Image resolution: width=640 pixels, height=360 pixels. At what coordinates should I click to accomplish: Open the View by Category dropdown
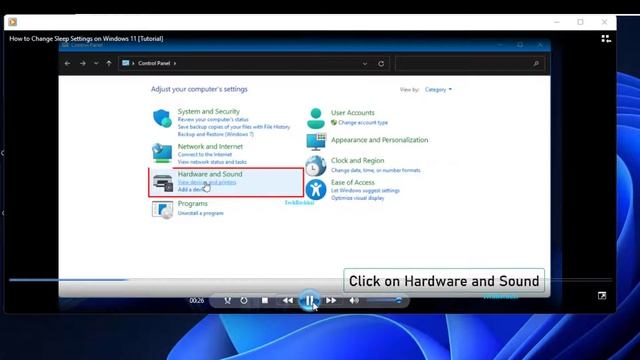pyautogui.click(x=438, y=89)
